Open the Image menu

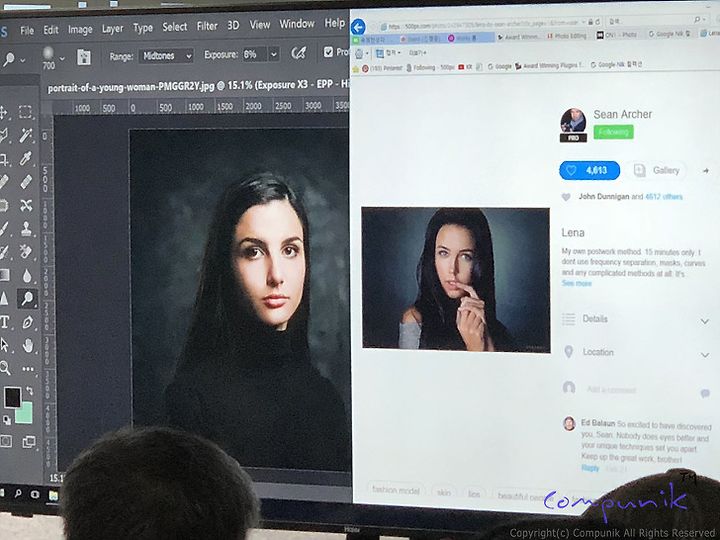80,29
